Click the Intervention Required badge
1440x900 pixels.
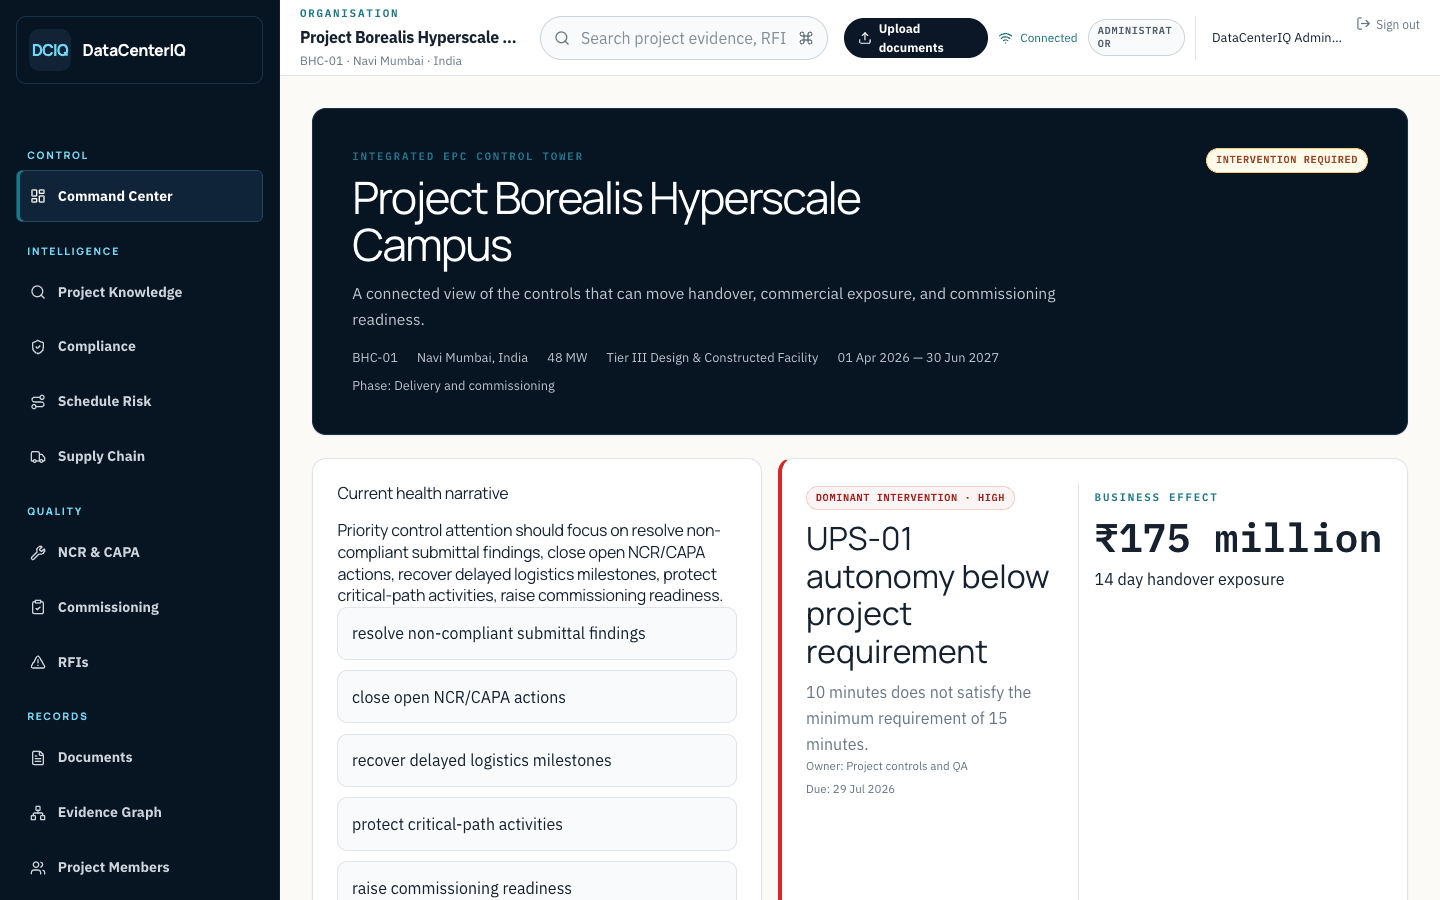pos(1287,160)
